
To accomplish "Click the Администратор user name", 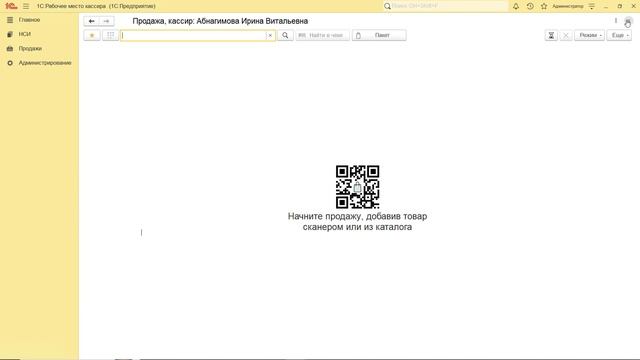I will tap(568, 6).
